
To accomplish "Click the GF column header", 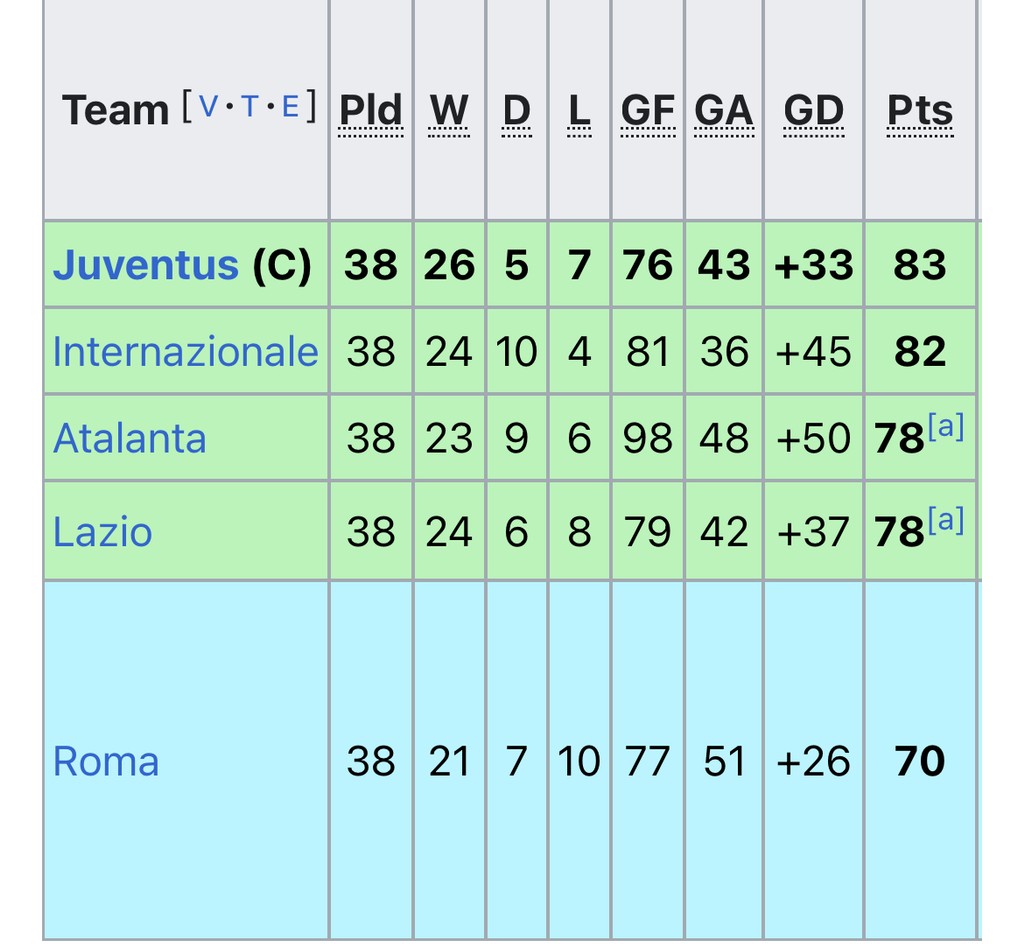I will (647, 110).
